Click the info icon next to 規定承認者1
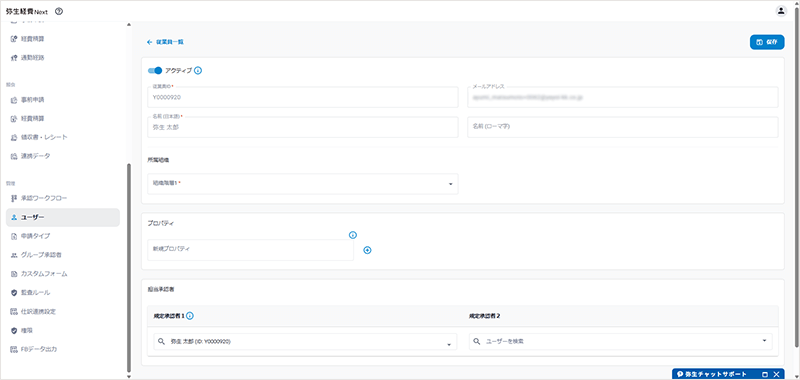 (x=190, y=316)
